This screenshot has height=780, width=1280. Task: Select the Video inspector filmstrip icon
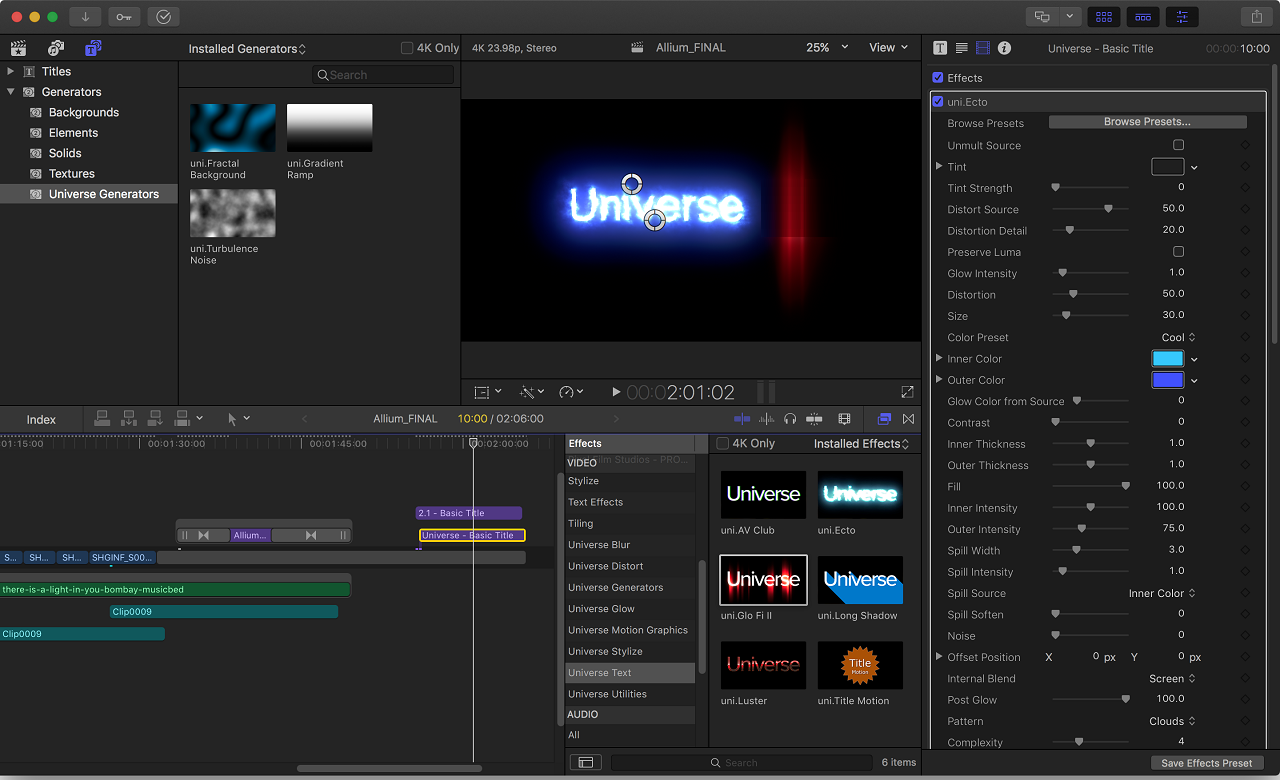983,48
